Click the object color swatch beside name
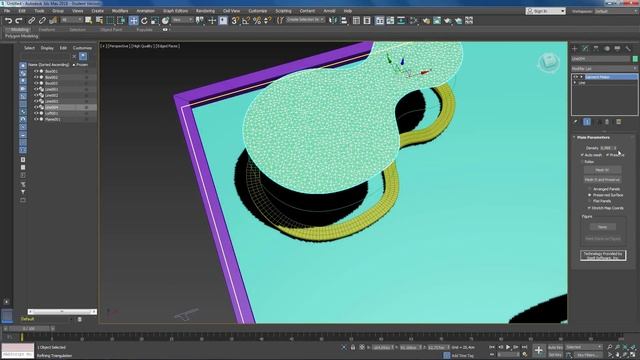 point(635,59)
